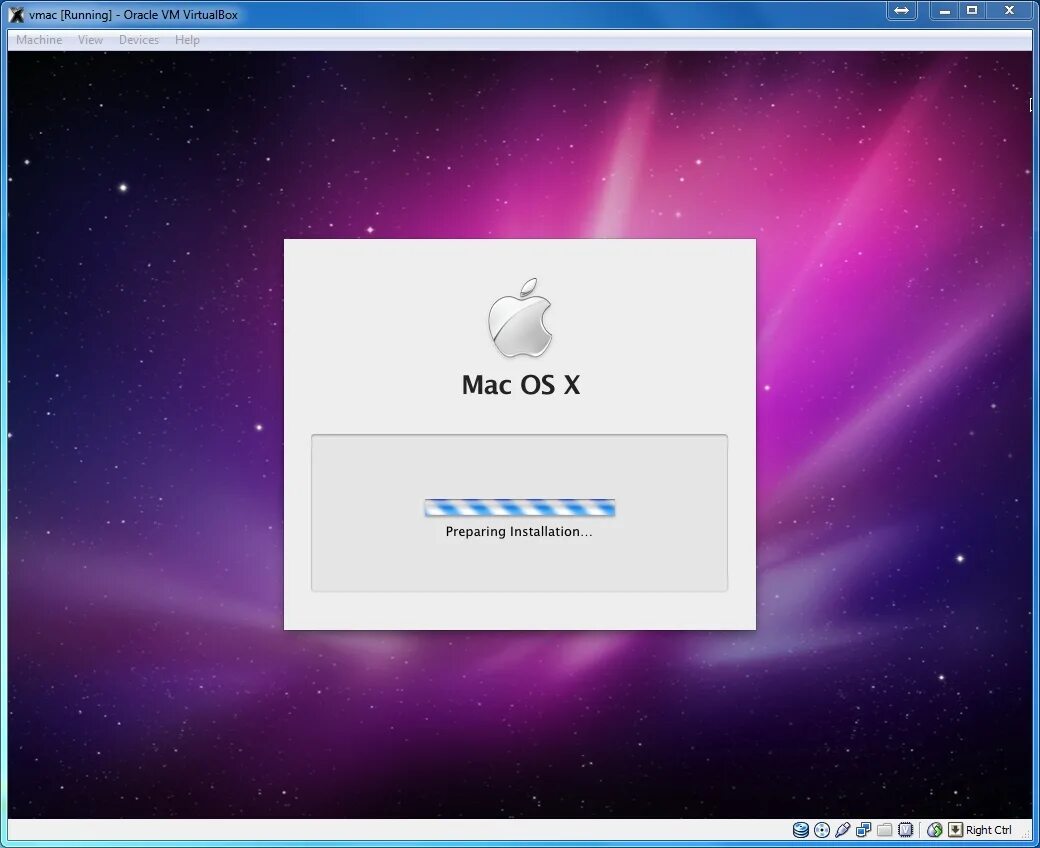Click the Mac OS X heading

point(521,385)
